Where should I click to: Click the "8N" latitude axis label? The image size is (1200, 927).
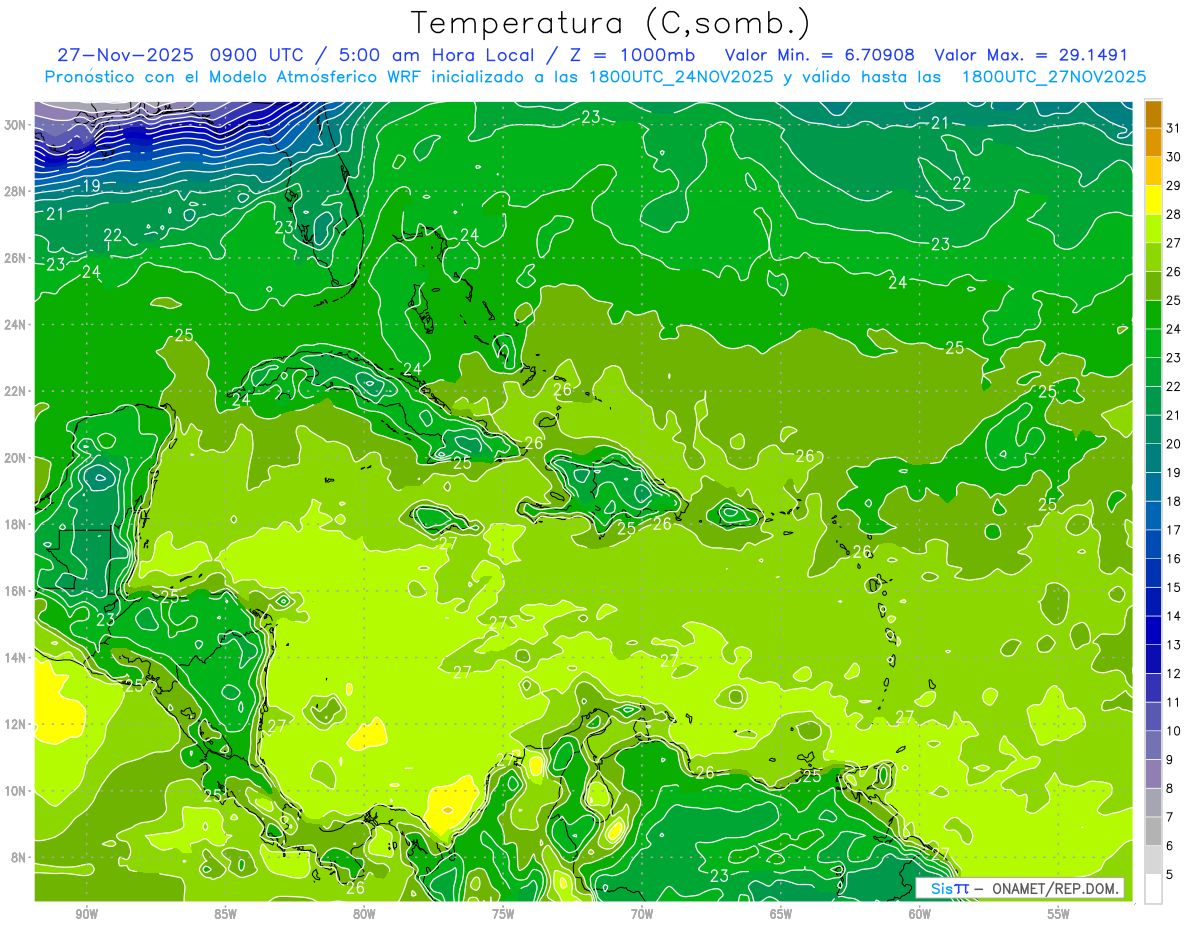pyautogui.click(x=18, y=857)
